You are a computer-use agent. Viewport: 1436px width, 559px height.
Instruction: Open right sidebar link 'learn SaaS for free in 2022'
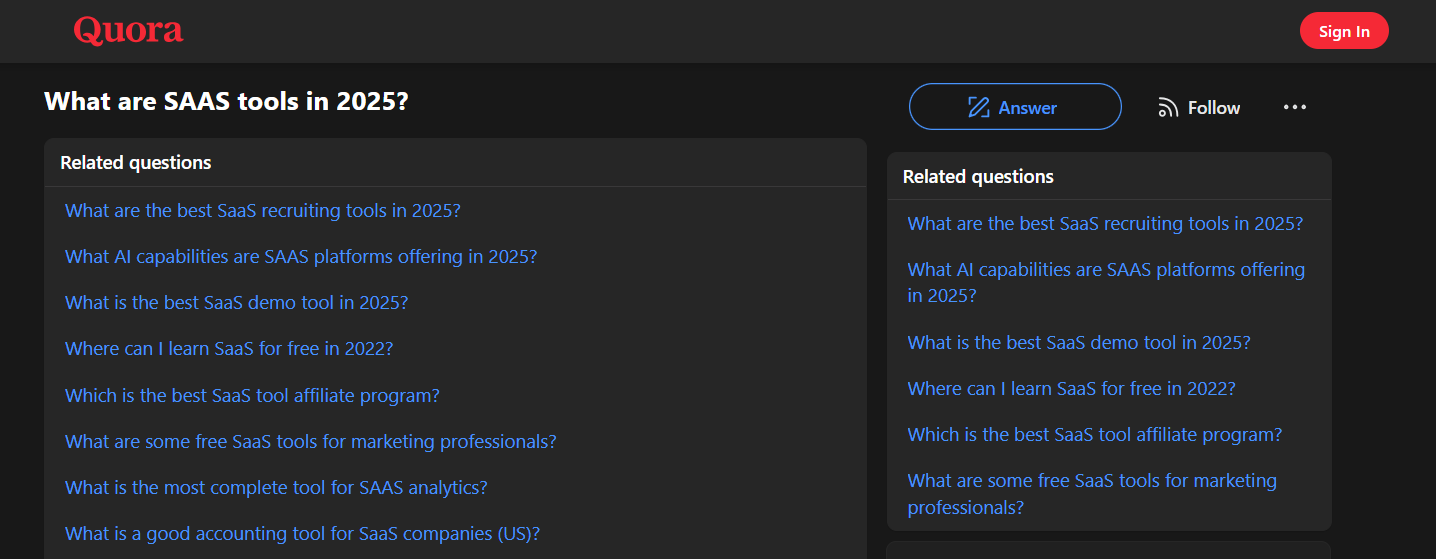(1071, 388)
